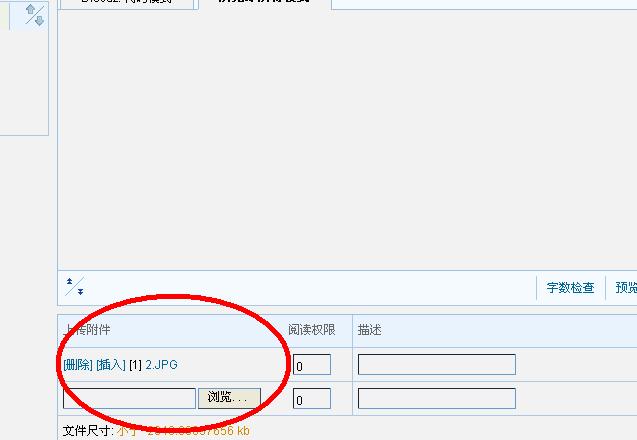Click inside the large message editor area
This screenshot has width=637, height=440.
pos(347,139)
